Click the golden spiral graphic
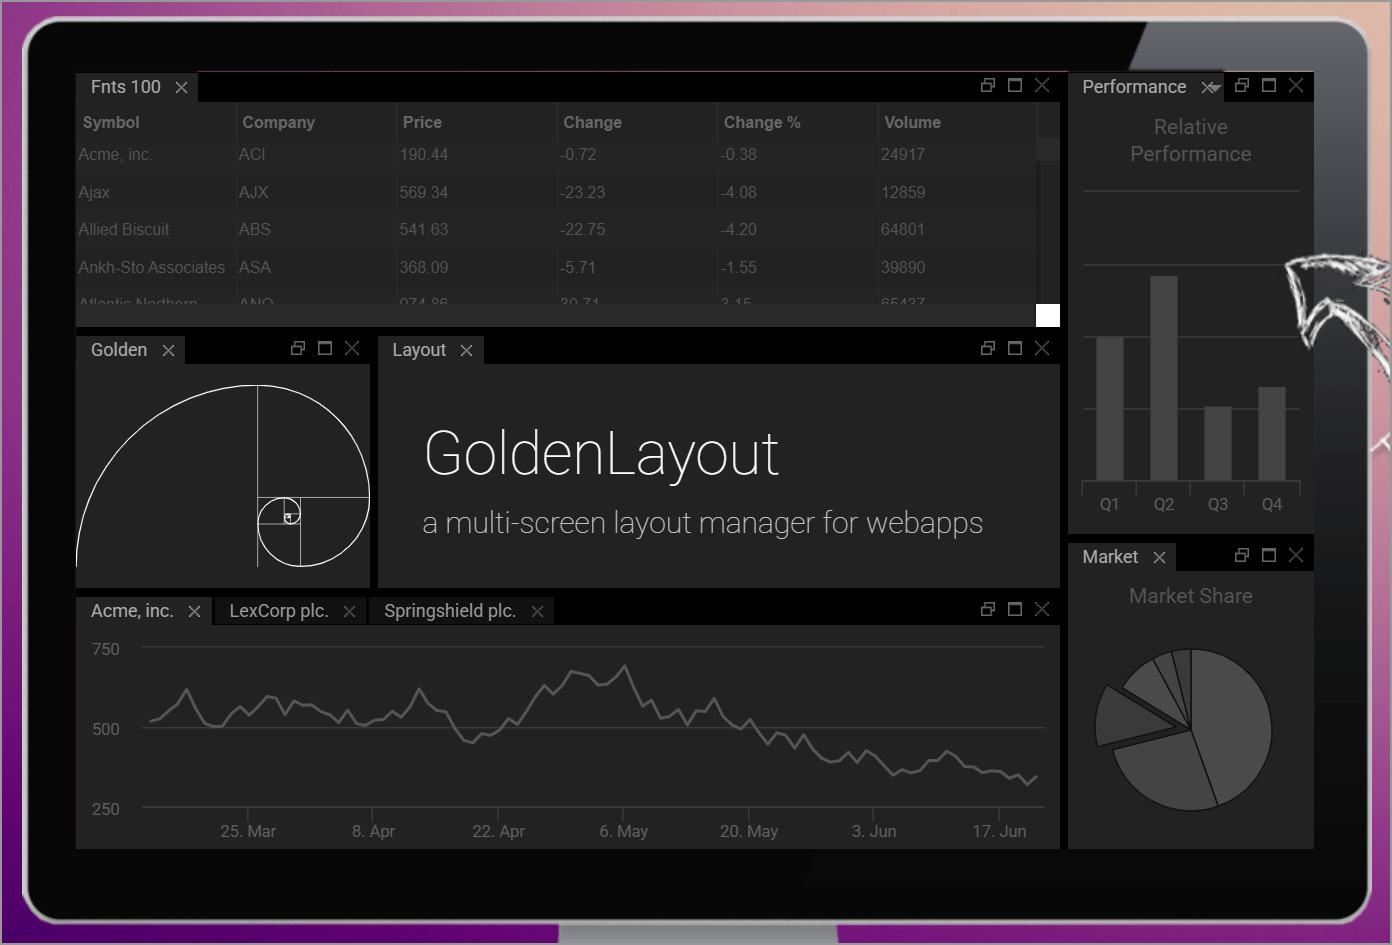1392x945 pixels. point(223,476)
